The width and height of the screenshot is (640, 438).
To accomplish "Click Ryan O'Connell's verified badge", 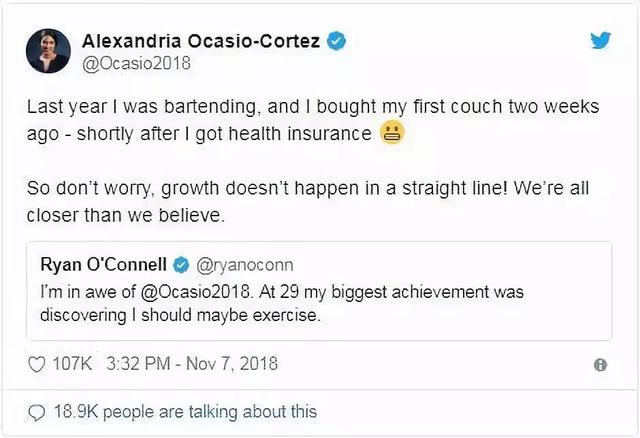I will point(181,266).
